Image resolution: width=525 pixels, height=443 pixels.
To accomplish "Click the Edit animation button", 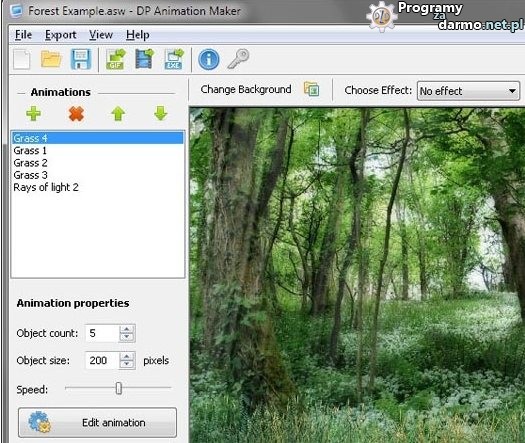I will tap(97, 423).
